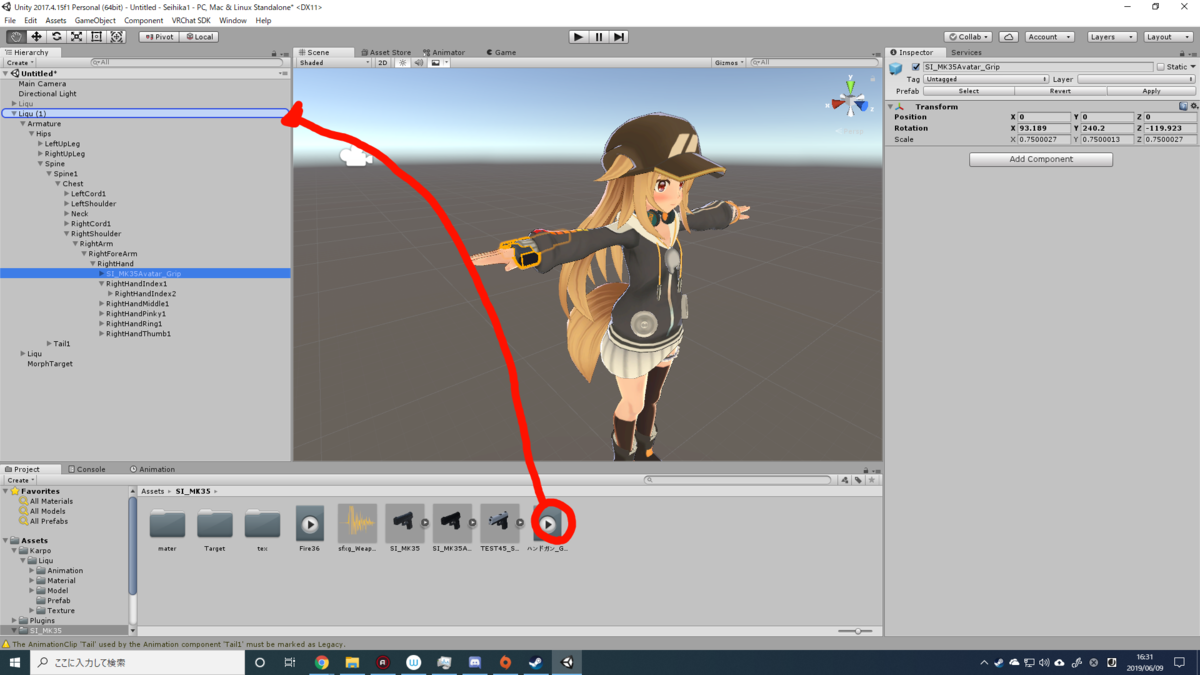Screen dimensions: 1200x675
Task: Switch to the Asset Store tab
Action: coord(386,52)
